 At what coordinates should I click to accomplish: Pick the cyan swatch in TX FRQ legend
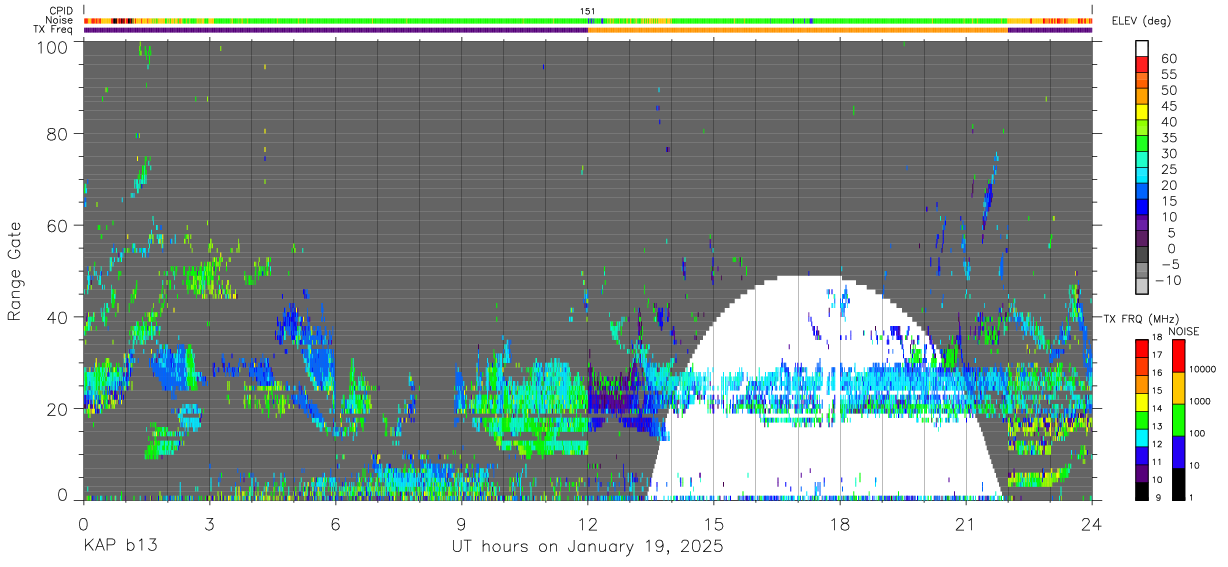coord(1141,436)
